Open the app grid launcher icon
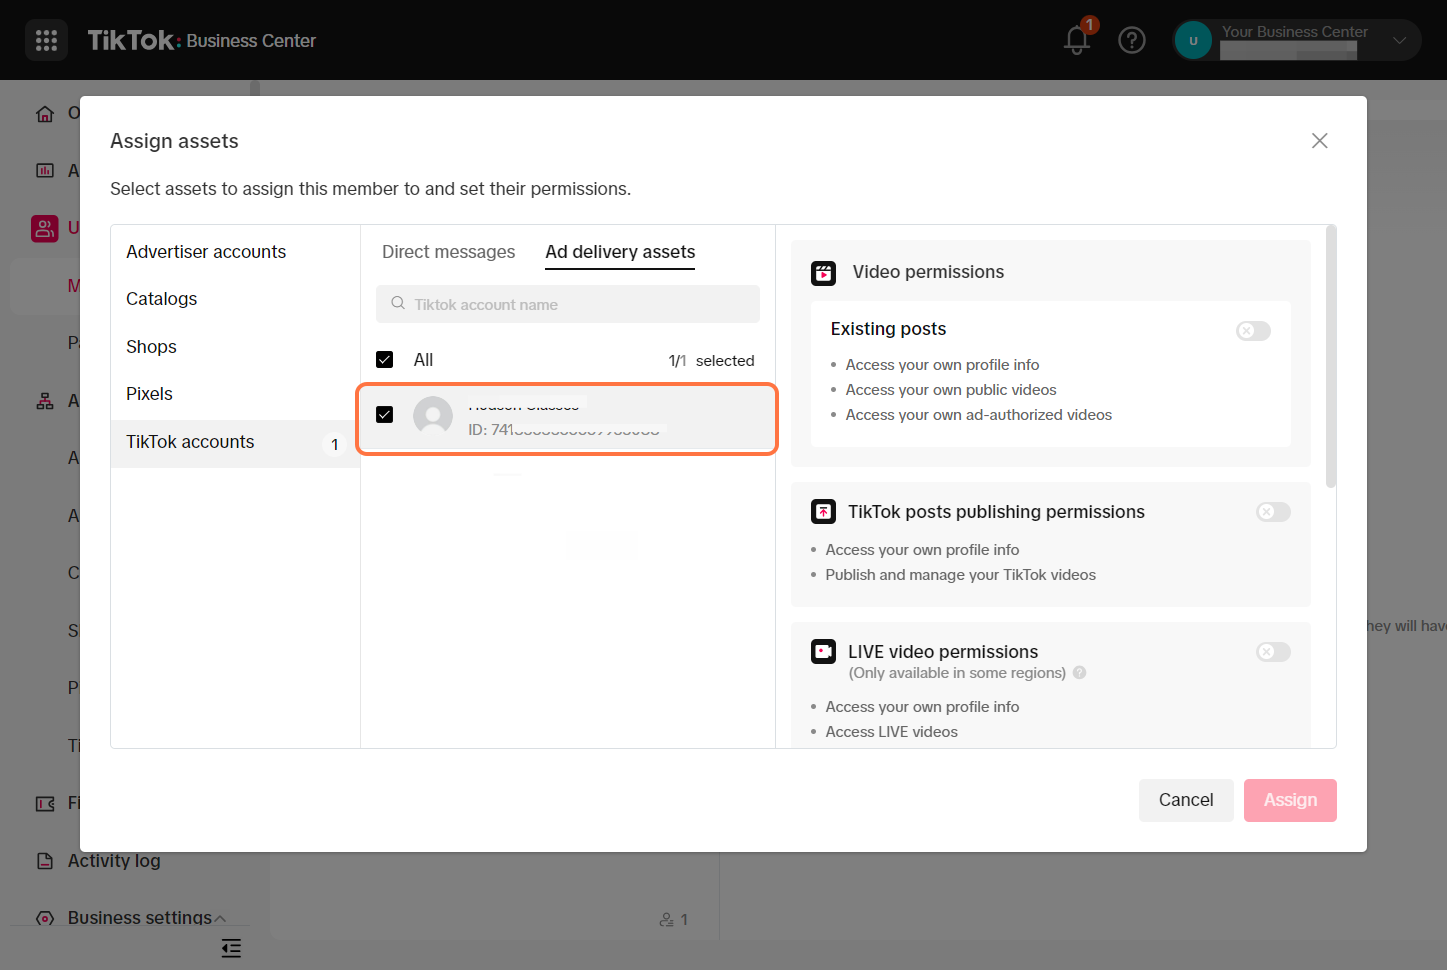The height and width of the screenshot is (970, 1447). point(46,41)
